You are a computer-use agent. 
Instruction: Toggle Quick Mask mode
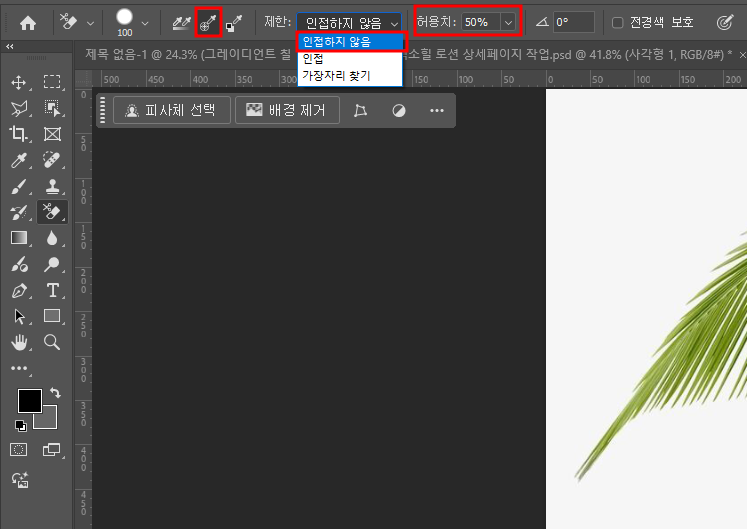tap(19, 449)
